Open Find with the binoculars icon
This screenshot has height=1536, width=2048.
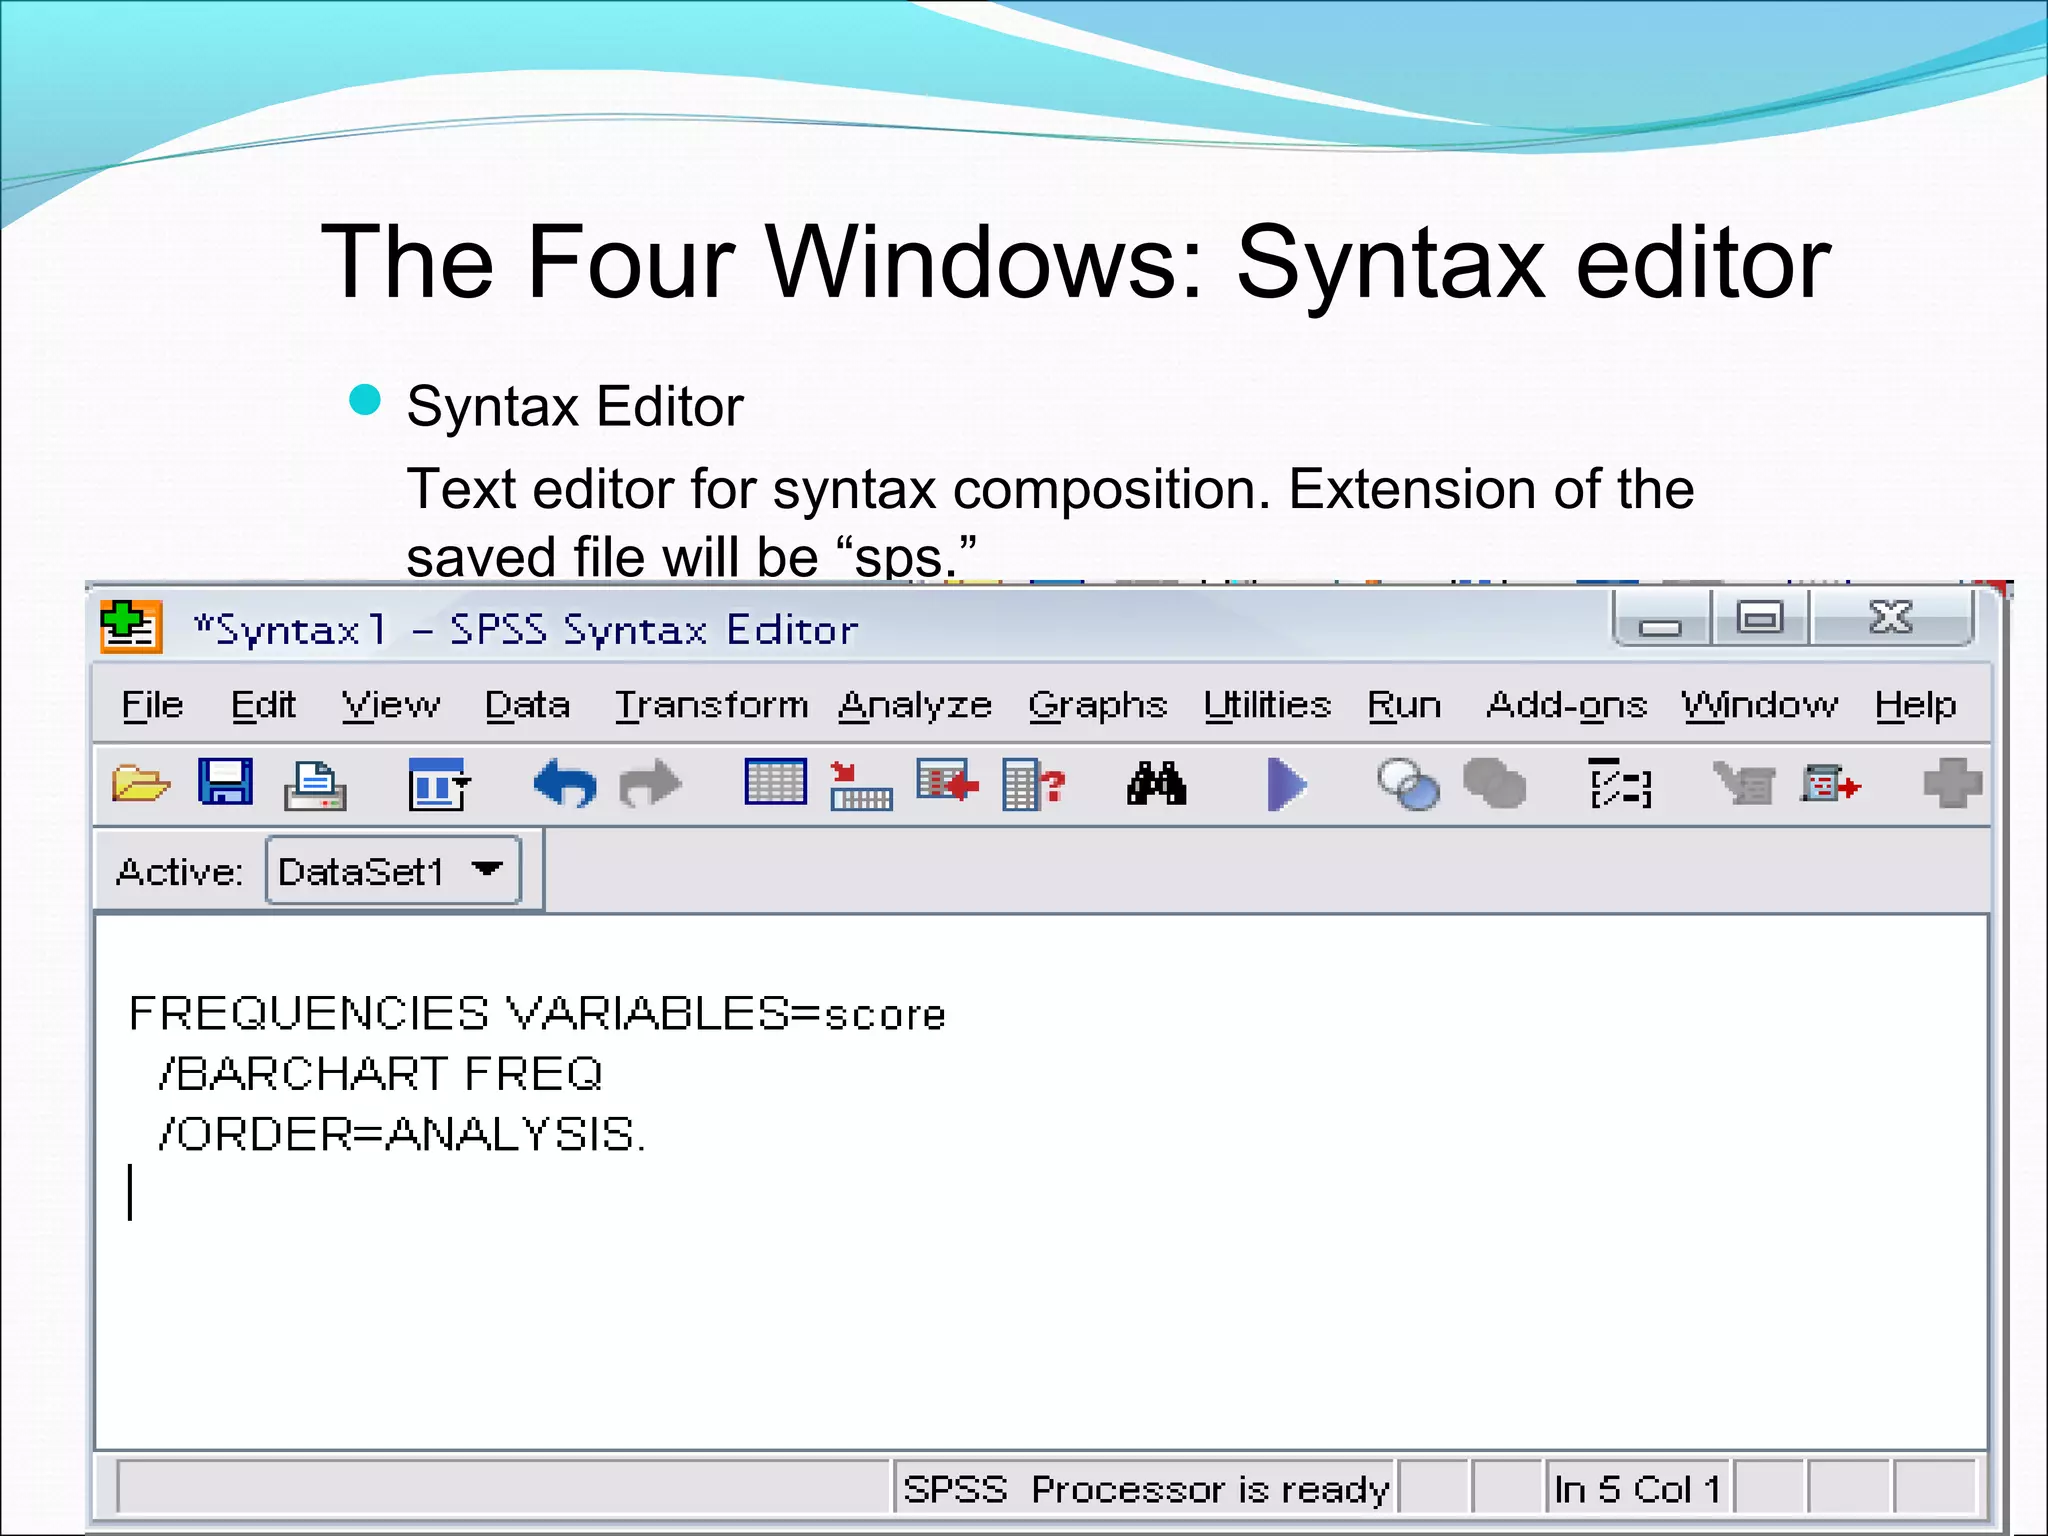(1156, 783)
